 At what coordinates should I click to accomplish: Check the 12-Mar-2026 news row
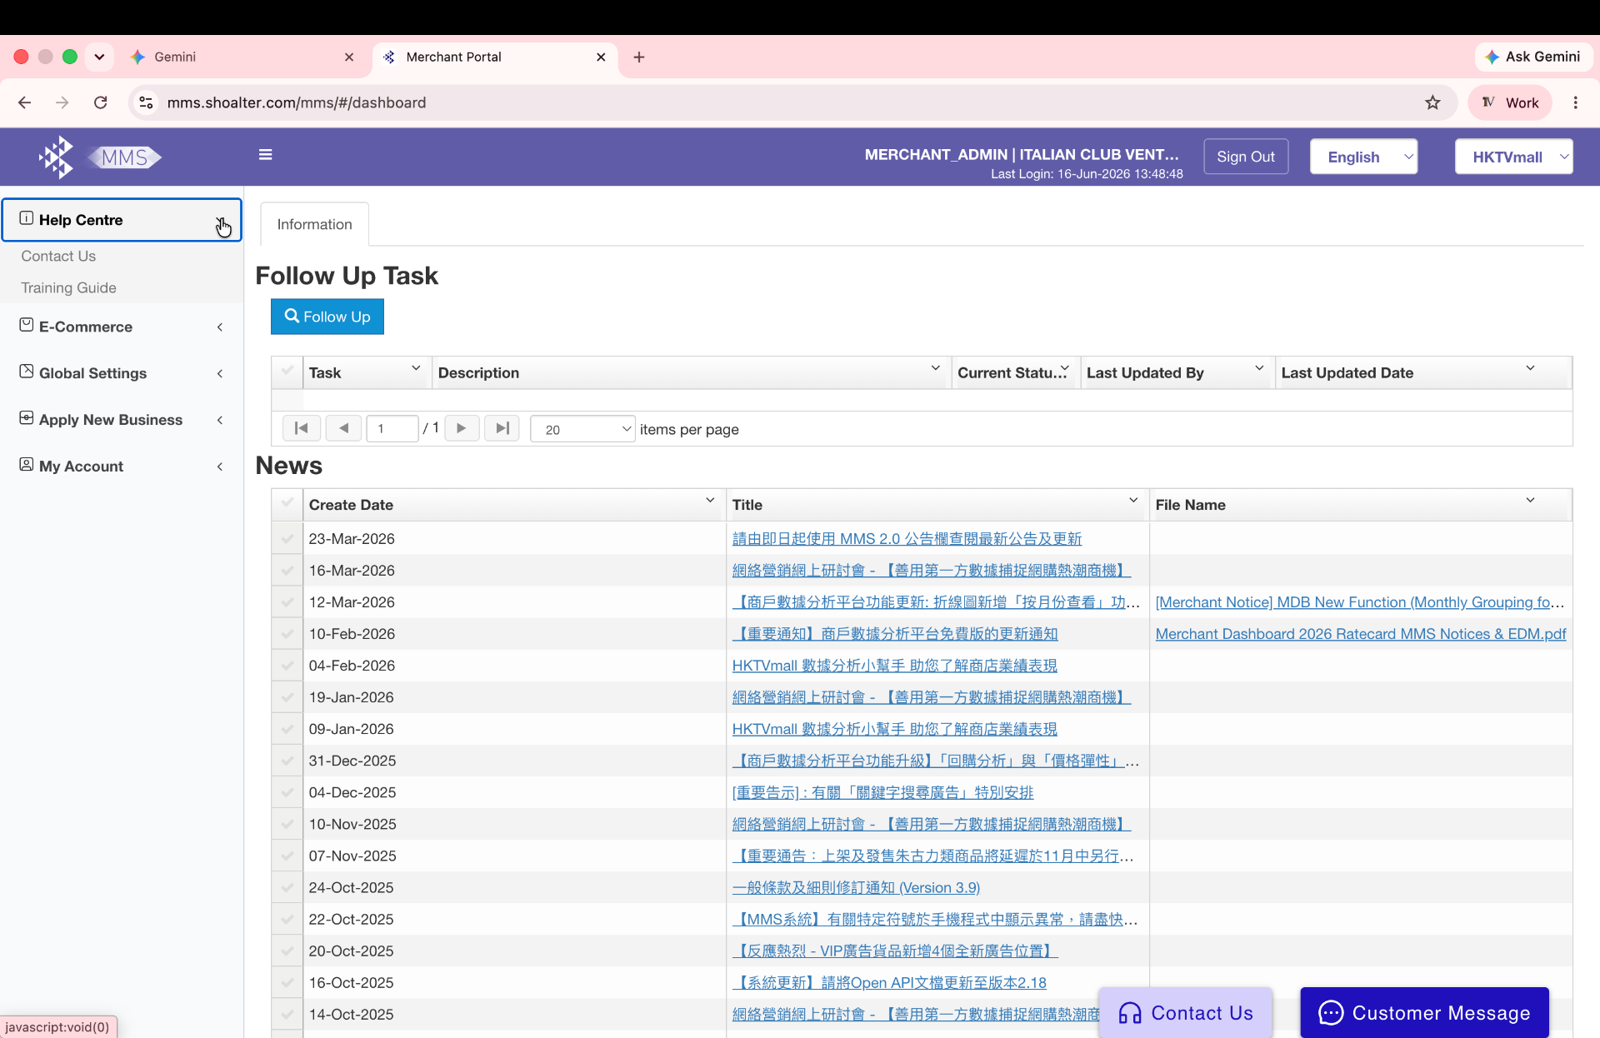pyautogui.click(x=287, y=602)
